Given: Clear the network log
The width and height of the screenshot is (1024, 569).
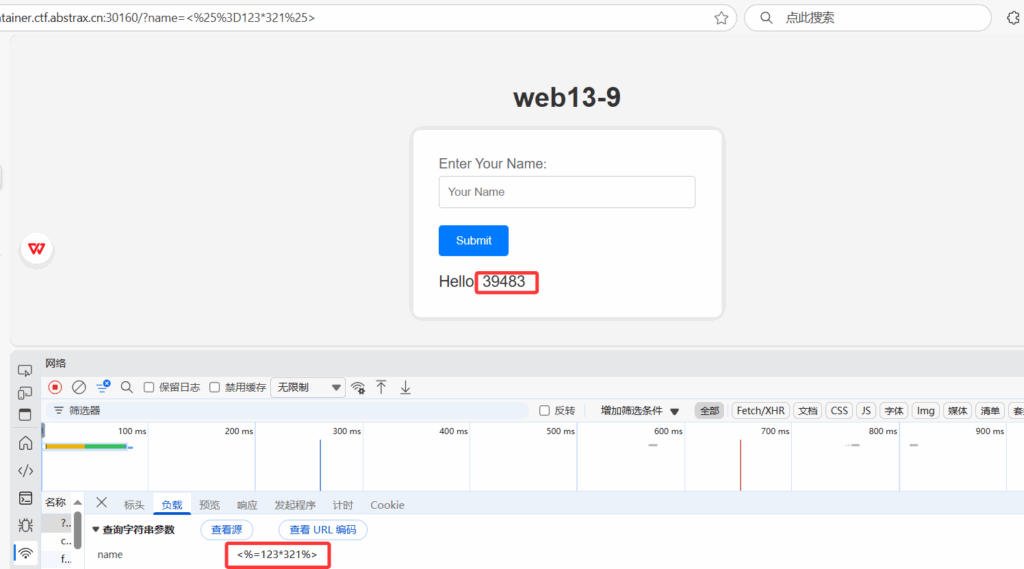Looking at the screenshot, I should (79, 387).
